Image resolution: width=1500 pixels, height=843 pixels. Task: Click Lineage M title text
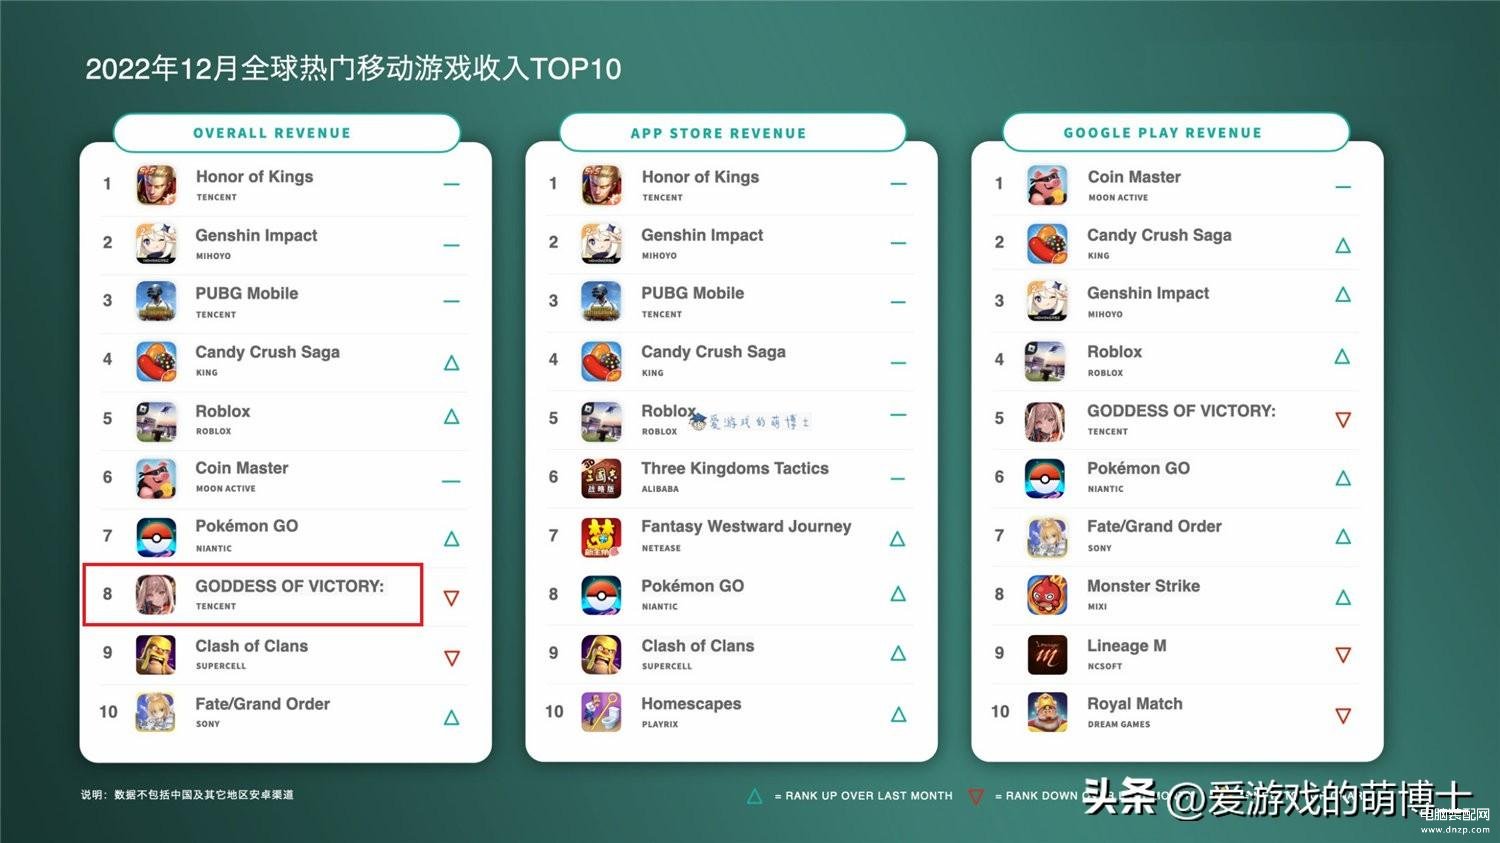(x=1127, y=646)
